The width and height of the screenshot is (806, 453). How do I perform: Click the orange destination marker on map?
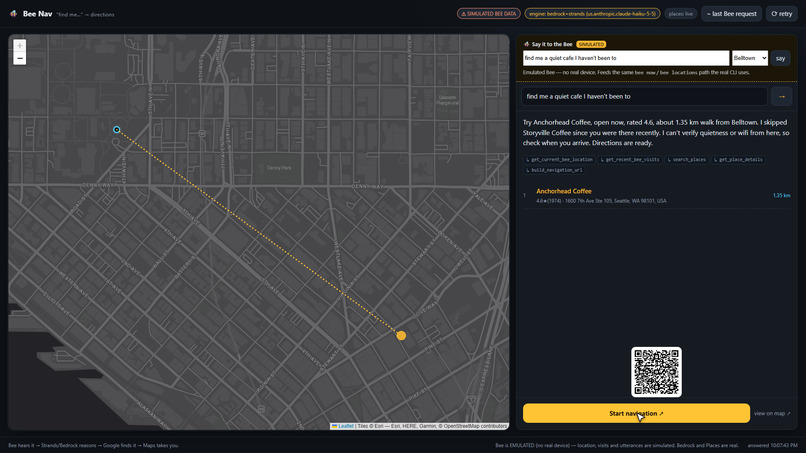(401, 335)
